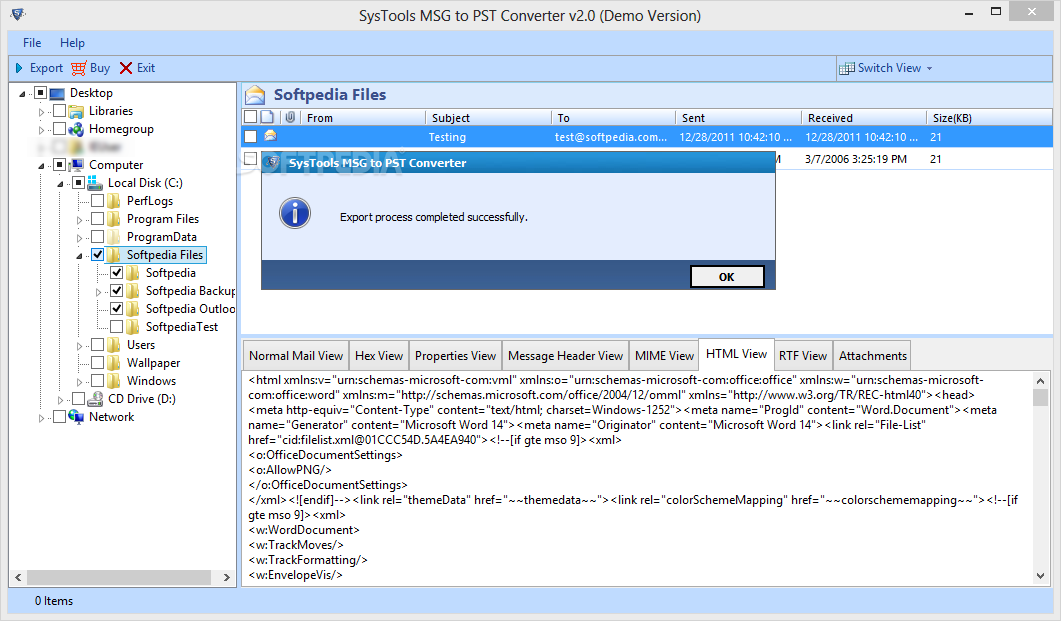
Task: Click the Libraries folder icon
Action: pyautogui.click(x=76, y=111)
